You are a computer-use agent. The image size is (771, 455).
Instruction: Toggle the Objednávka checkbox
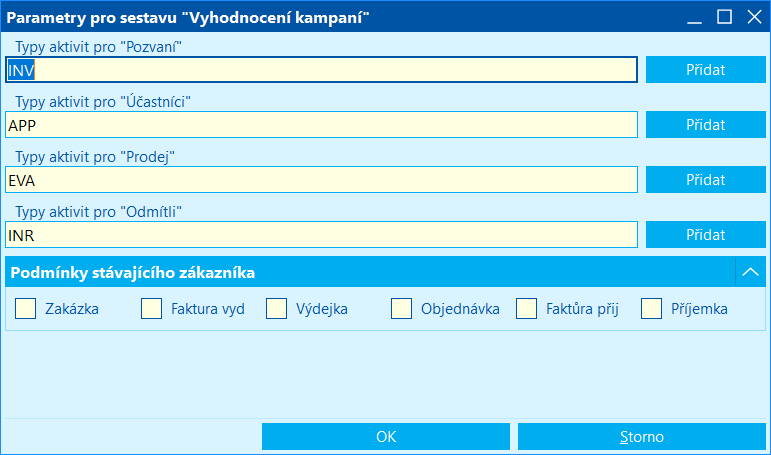point(402,309)
